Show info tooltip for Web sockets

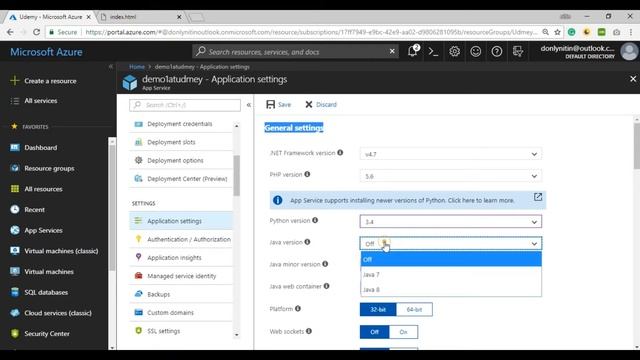309,331
